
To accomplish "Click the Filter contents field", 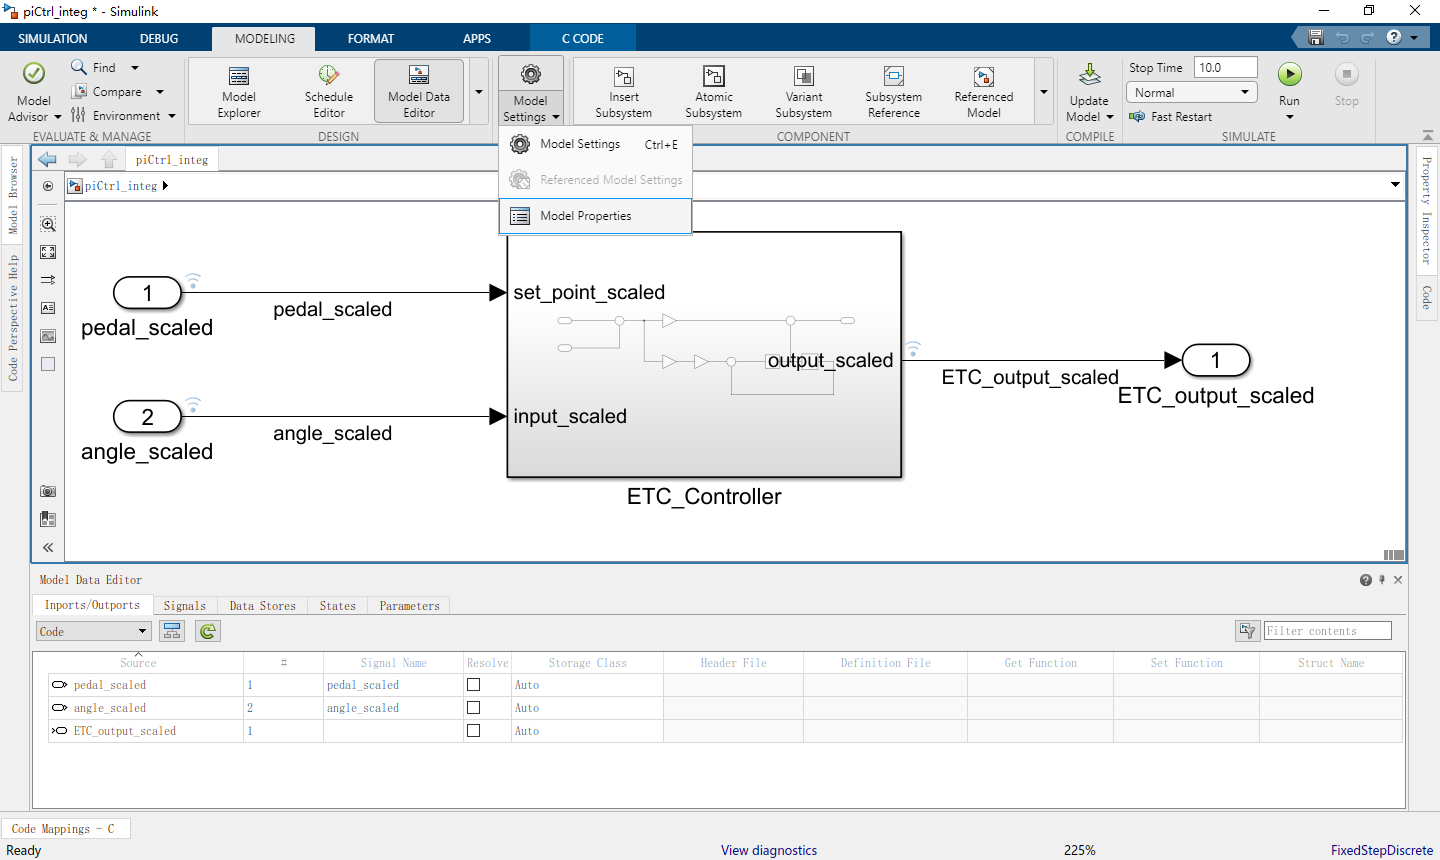I will pos(1327,630).
